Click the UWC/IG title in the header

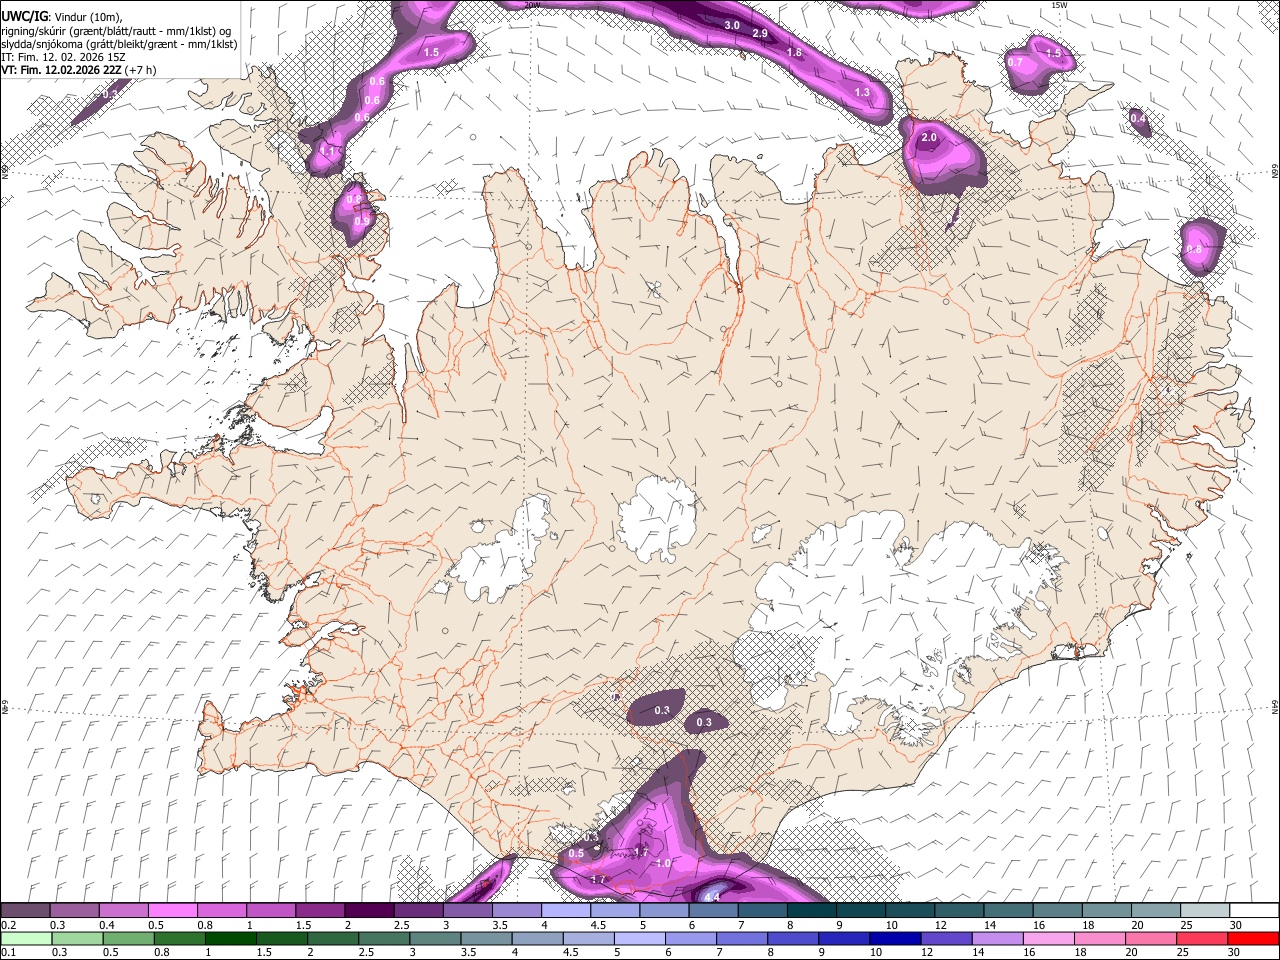[23, 16]
